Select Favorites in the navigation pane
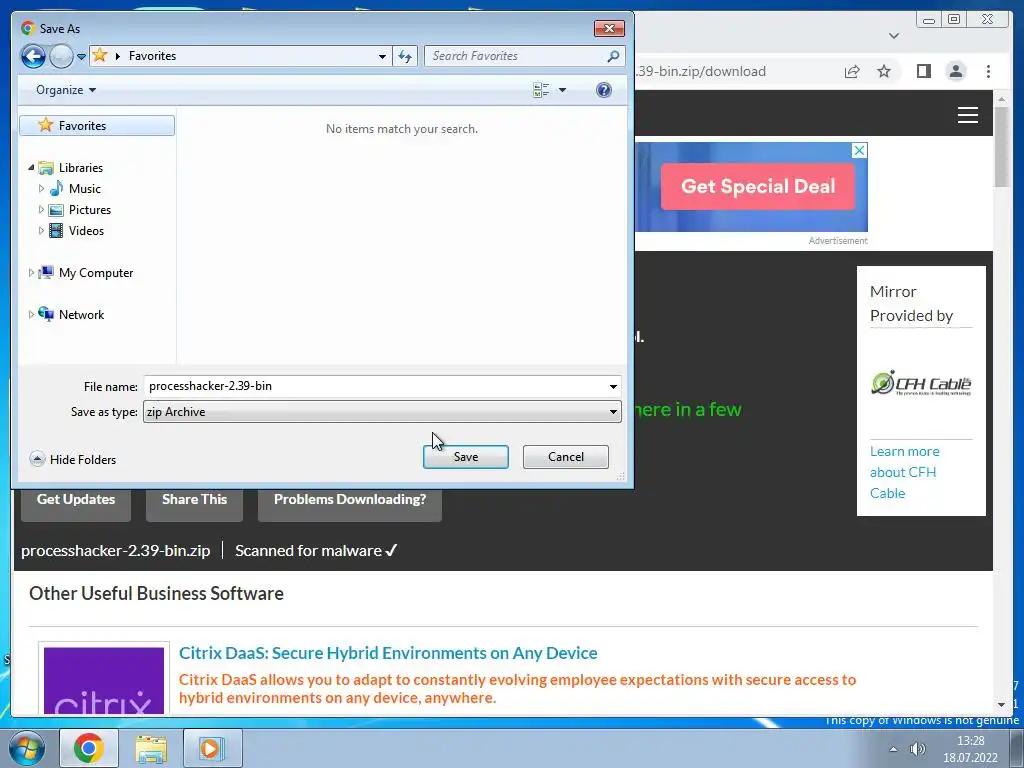 click(x=97, y=125)
